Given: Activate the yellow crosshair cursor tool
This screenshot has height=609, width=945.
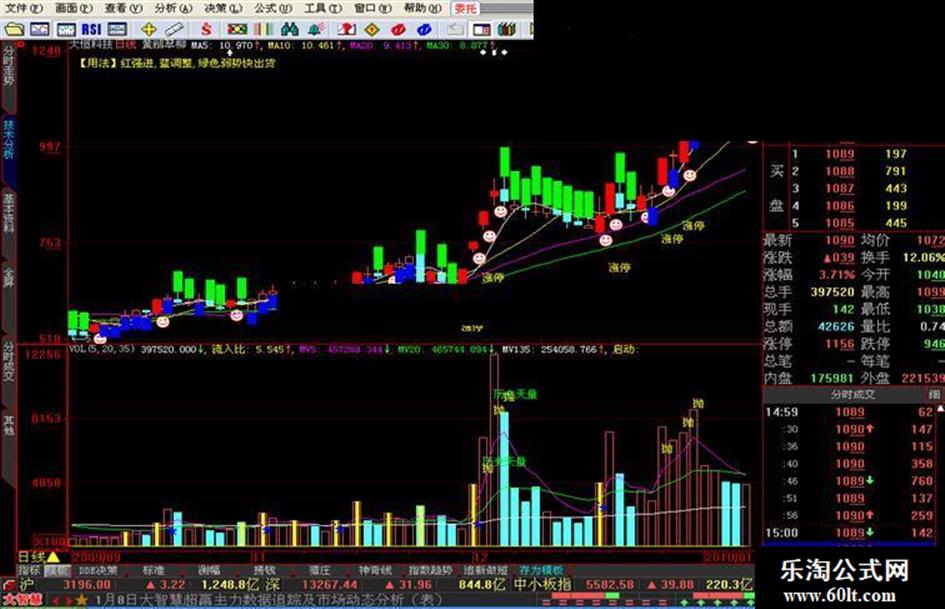Looking at the screenshot, I should tap(148, 29).
